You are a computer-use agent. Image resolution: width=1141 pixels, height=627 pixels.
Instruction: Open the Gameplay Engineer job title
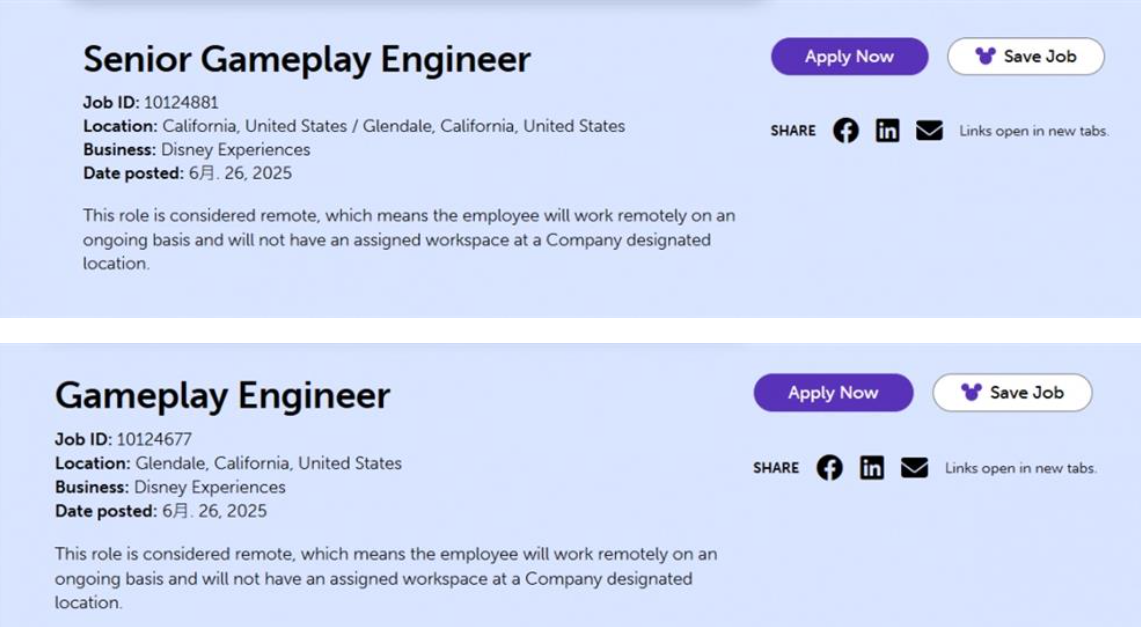pos(223,396)
